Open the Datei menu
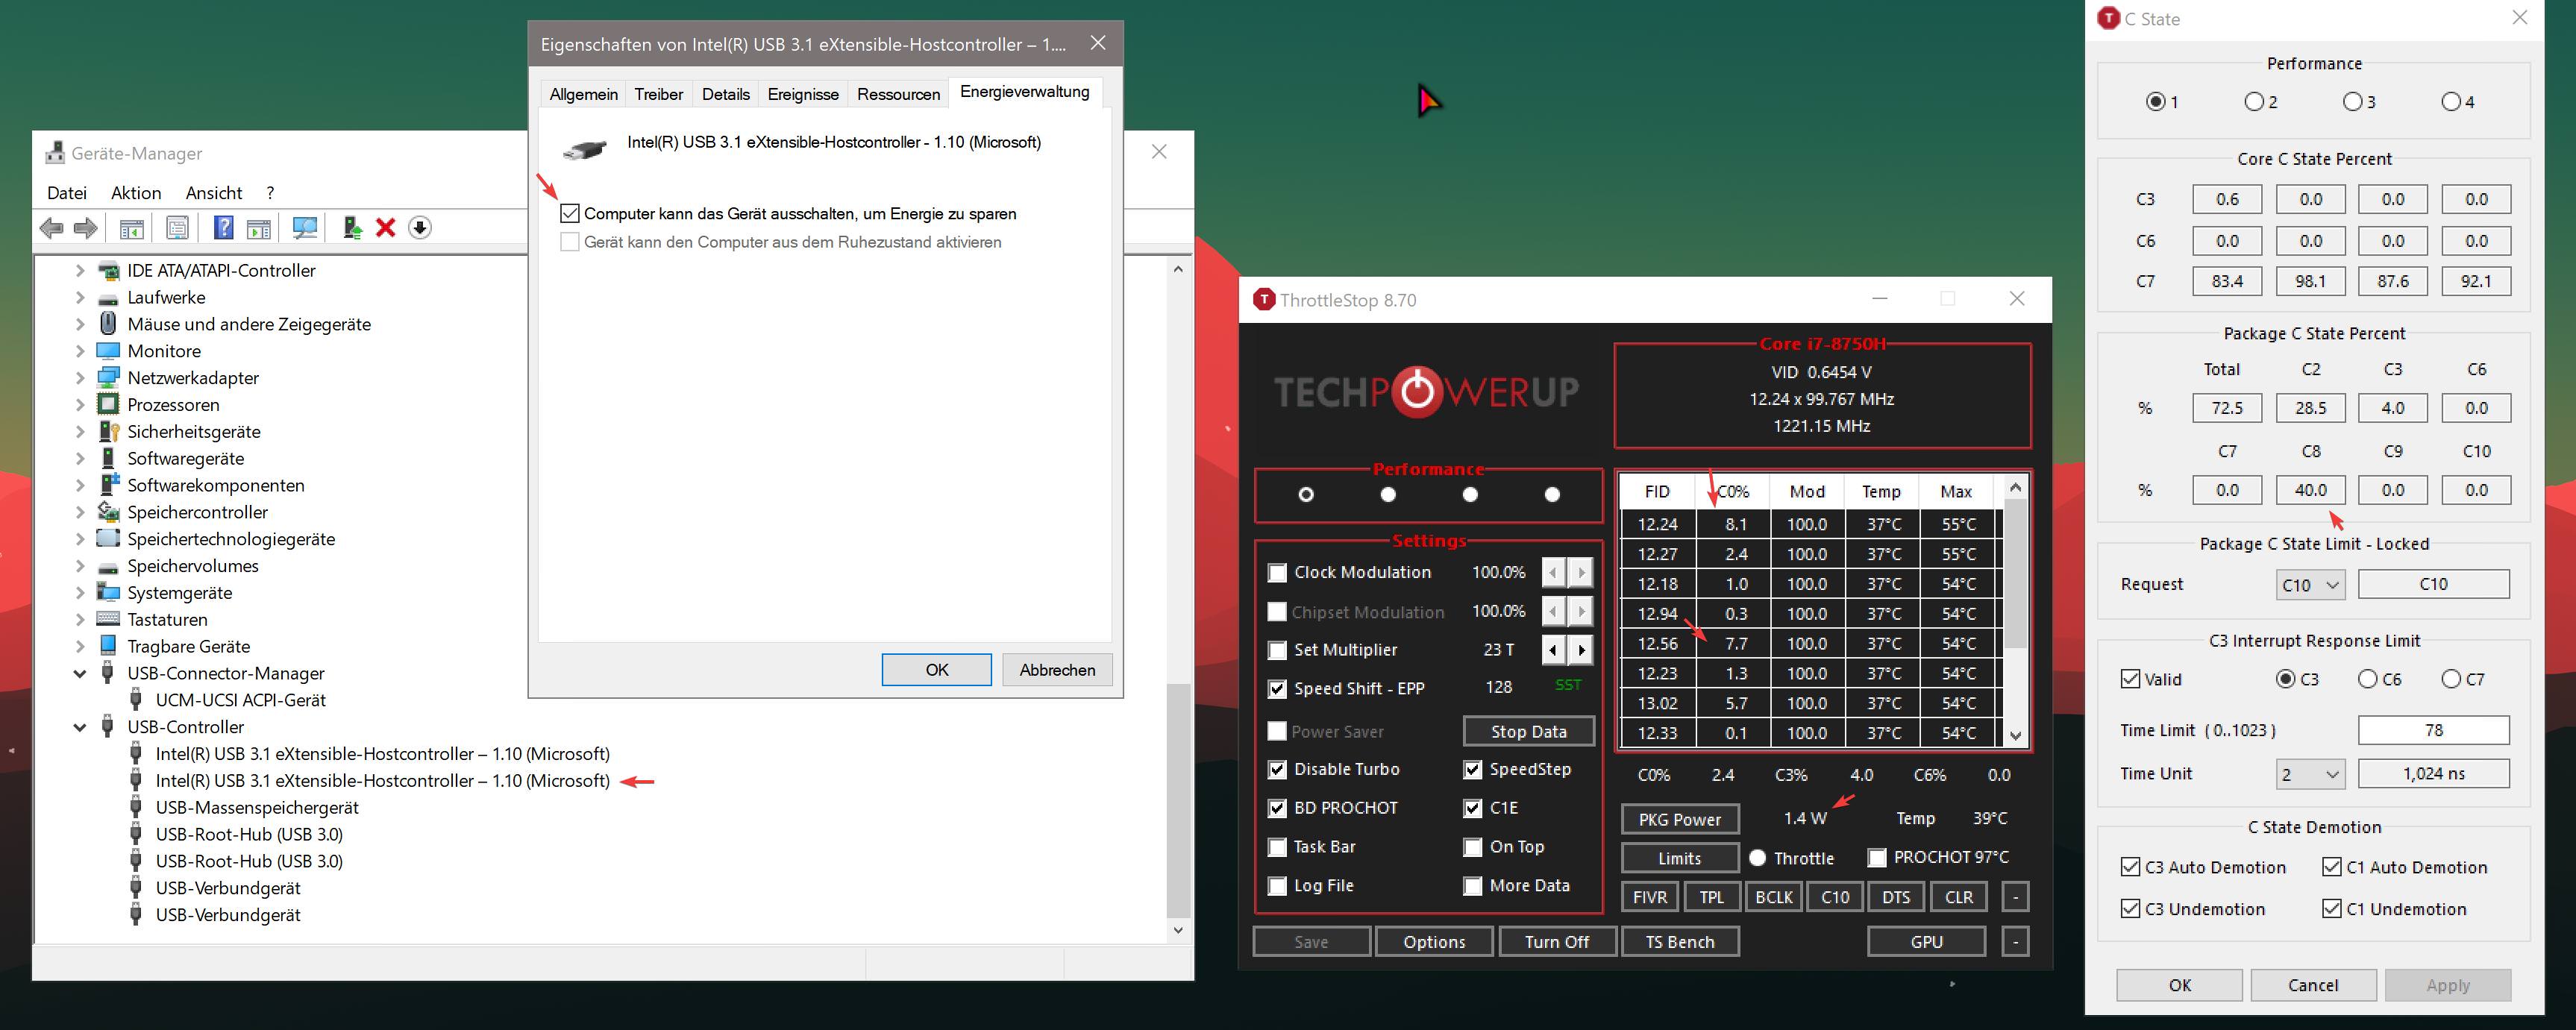This screenshot has width=2576, height=1030. [x=67, y=193]
